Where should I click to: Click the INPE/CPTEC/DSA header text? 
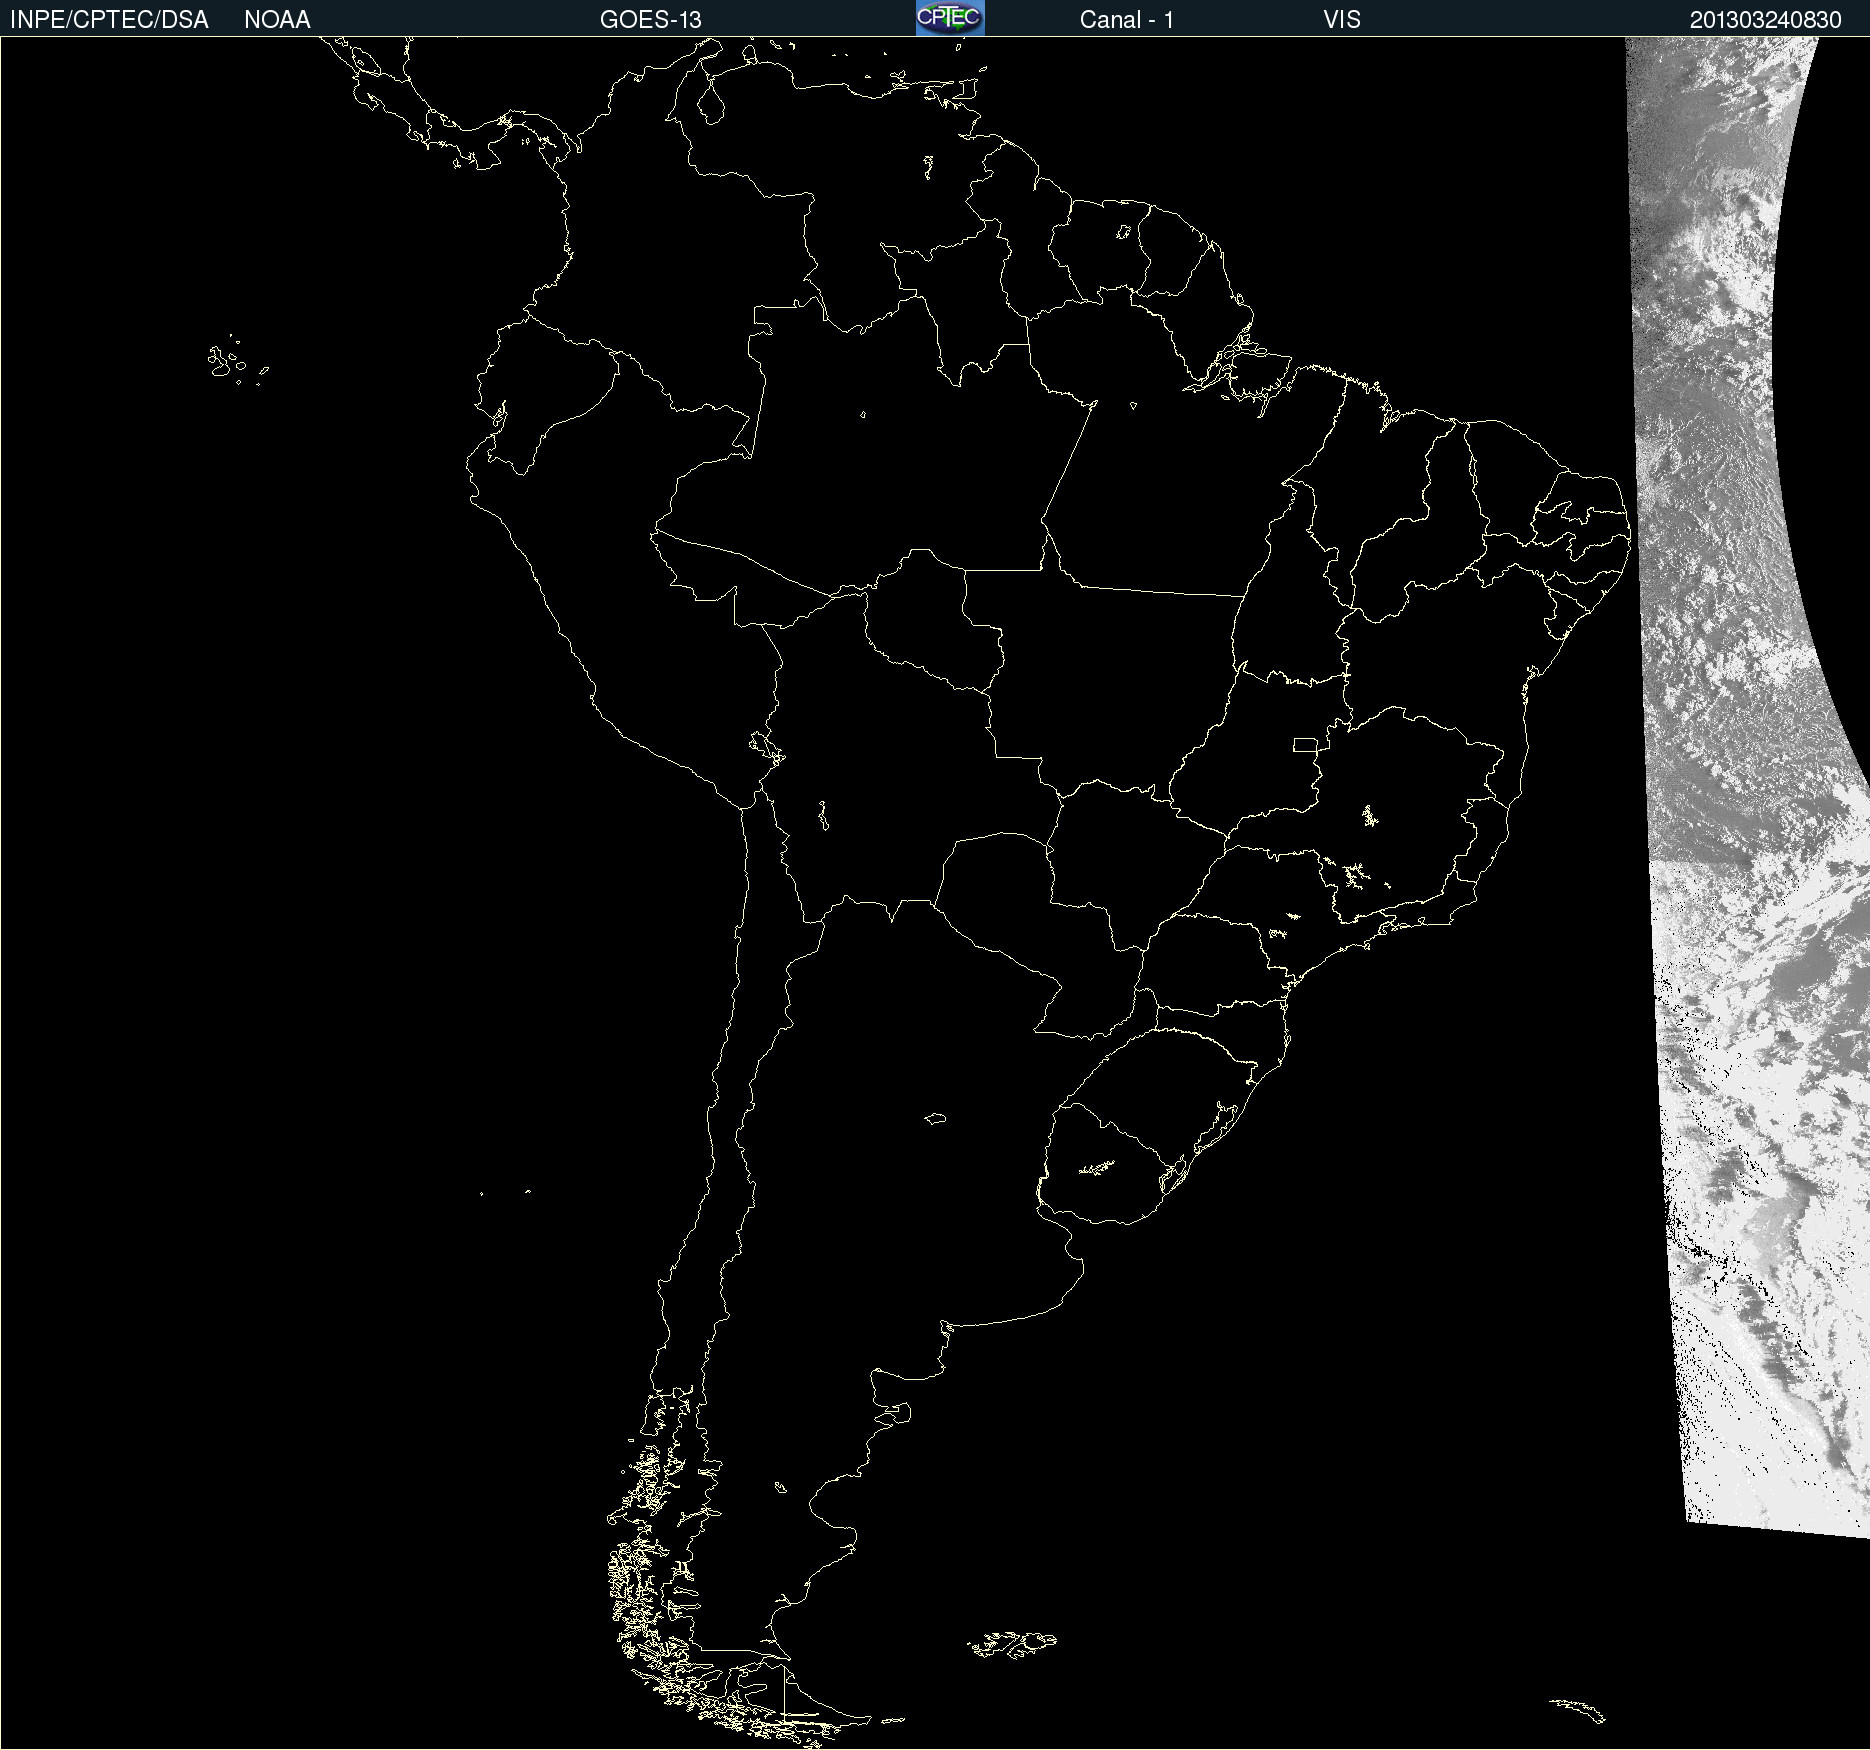[x=109, y=20]
